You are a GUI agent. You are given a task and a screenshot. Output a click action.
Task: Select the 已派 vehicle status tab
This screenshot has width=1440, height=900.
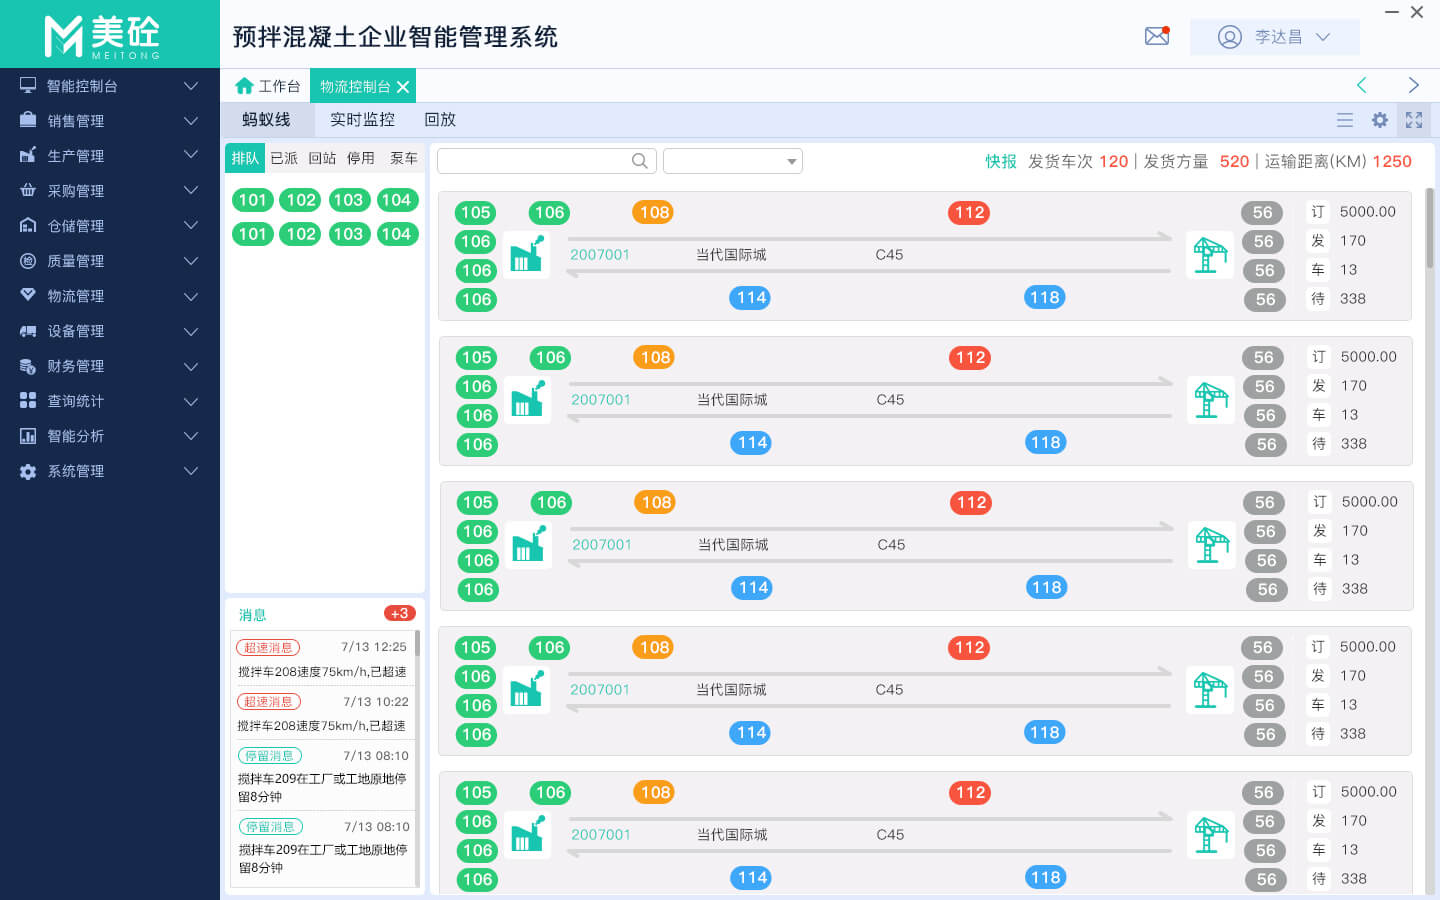tap(284, 158)
